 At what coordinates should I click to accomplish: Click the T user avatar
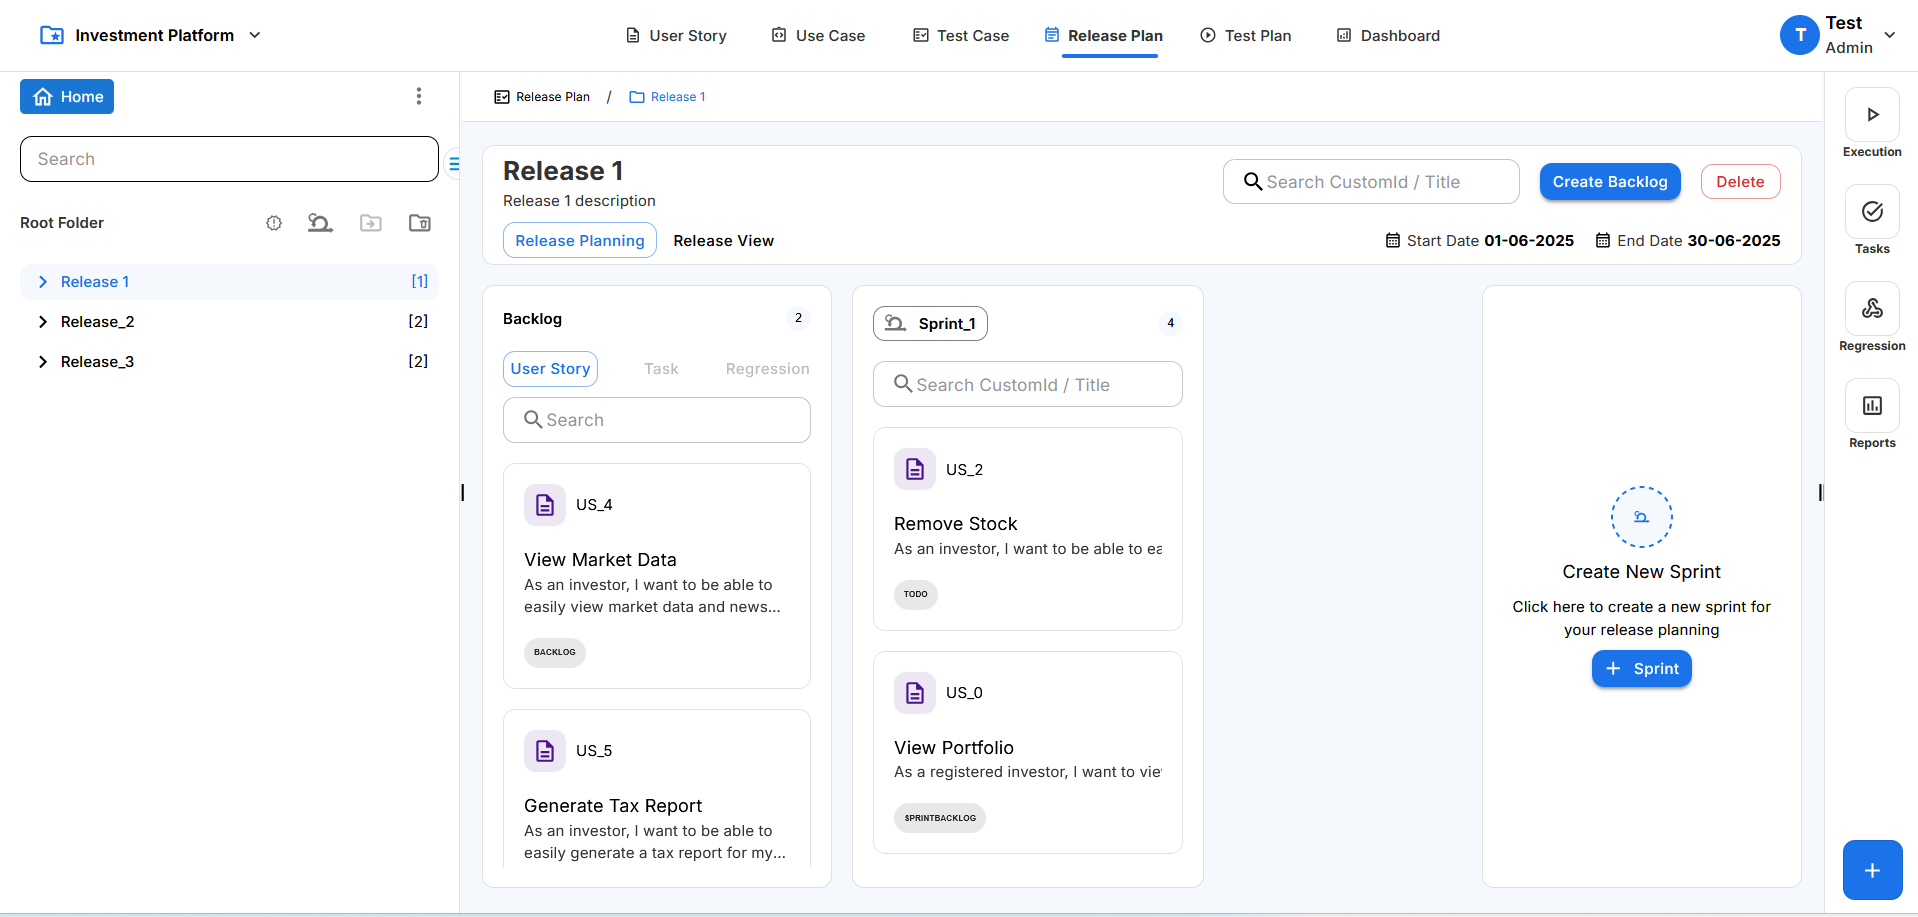(x=1800, y=35)
